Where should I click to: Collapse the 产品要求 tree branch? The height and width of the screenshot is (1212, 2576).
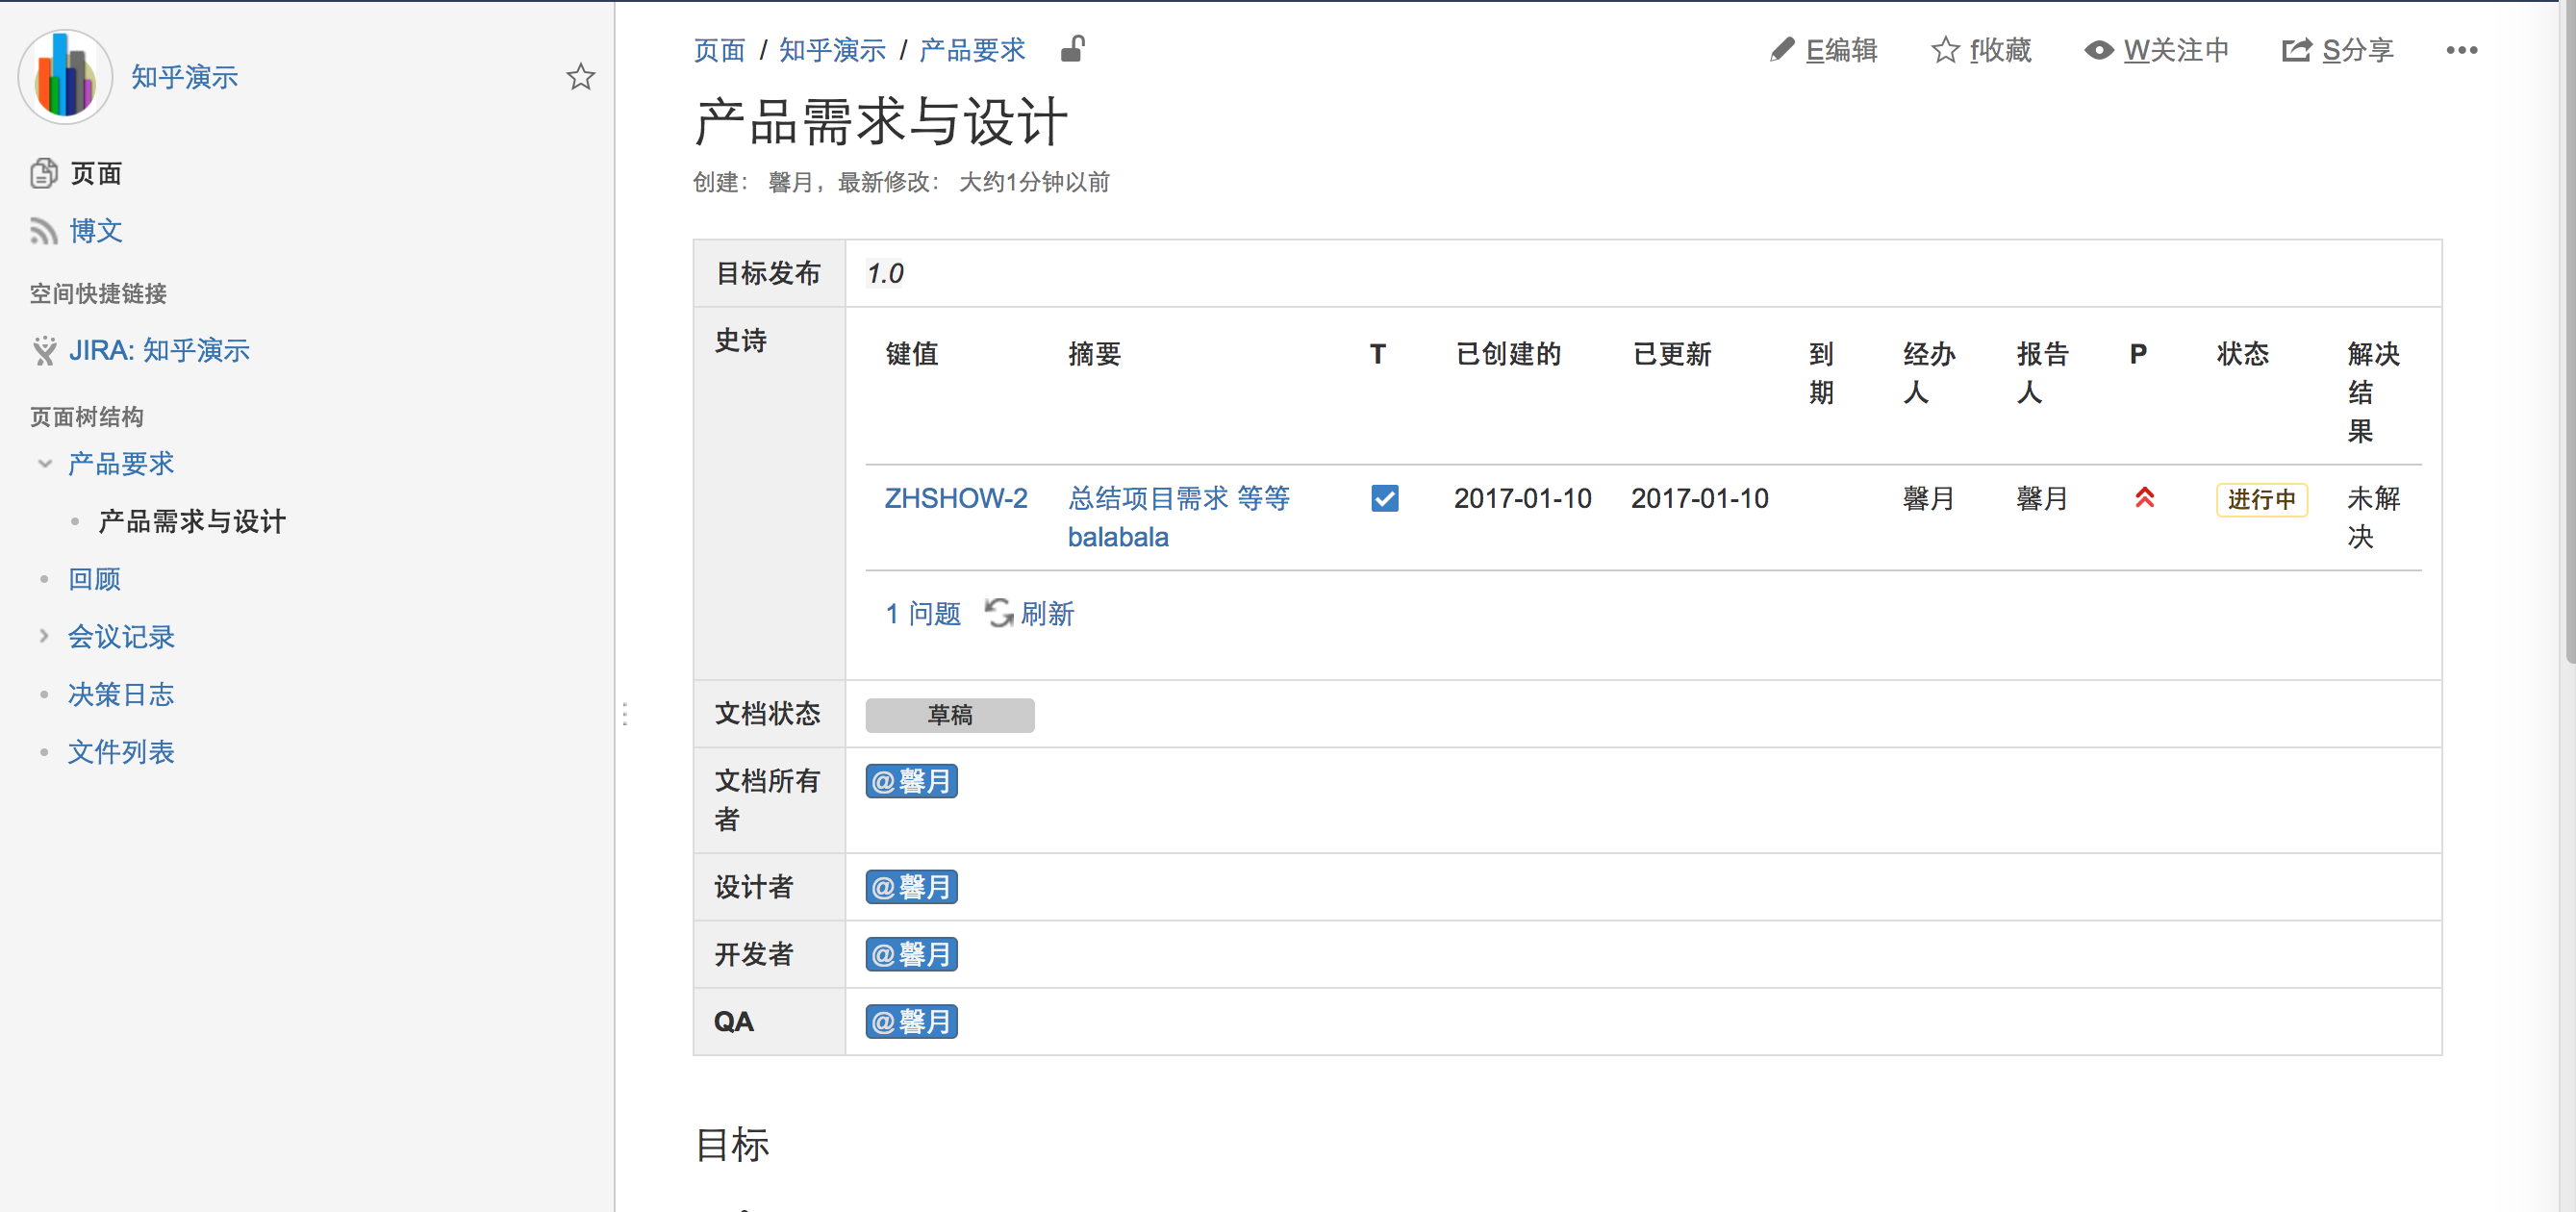tap(43, 463)
